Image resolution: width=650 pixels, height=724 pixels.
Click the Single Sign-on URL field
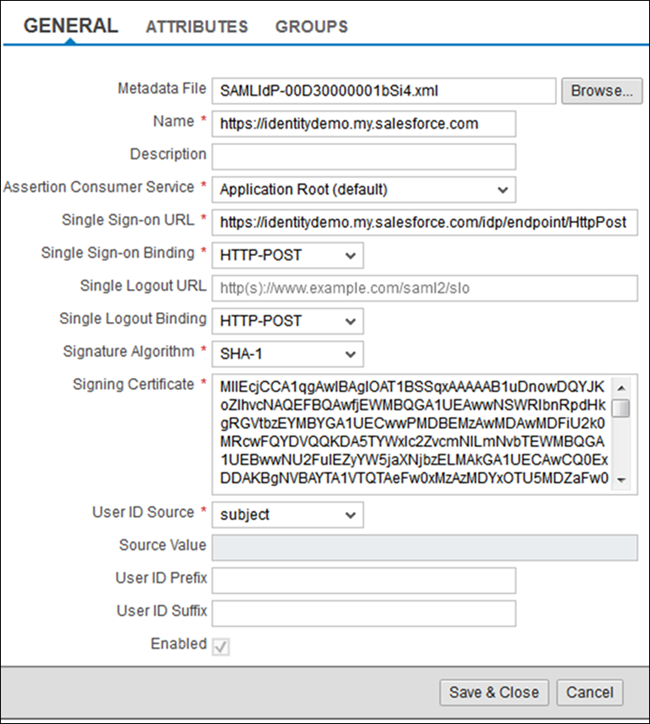point(425,223)
